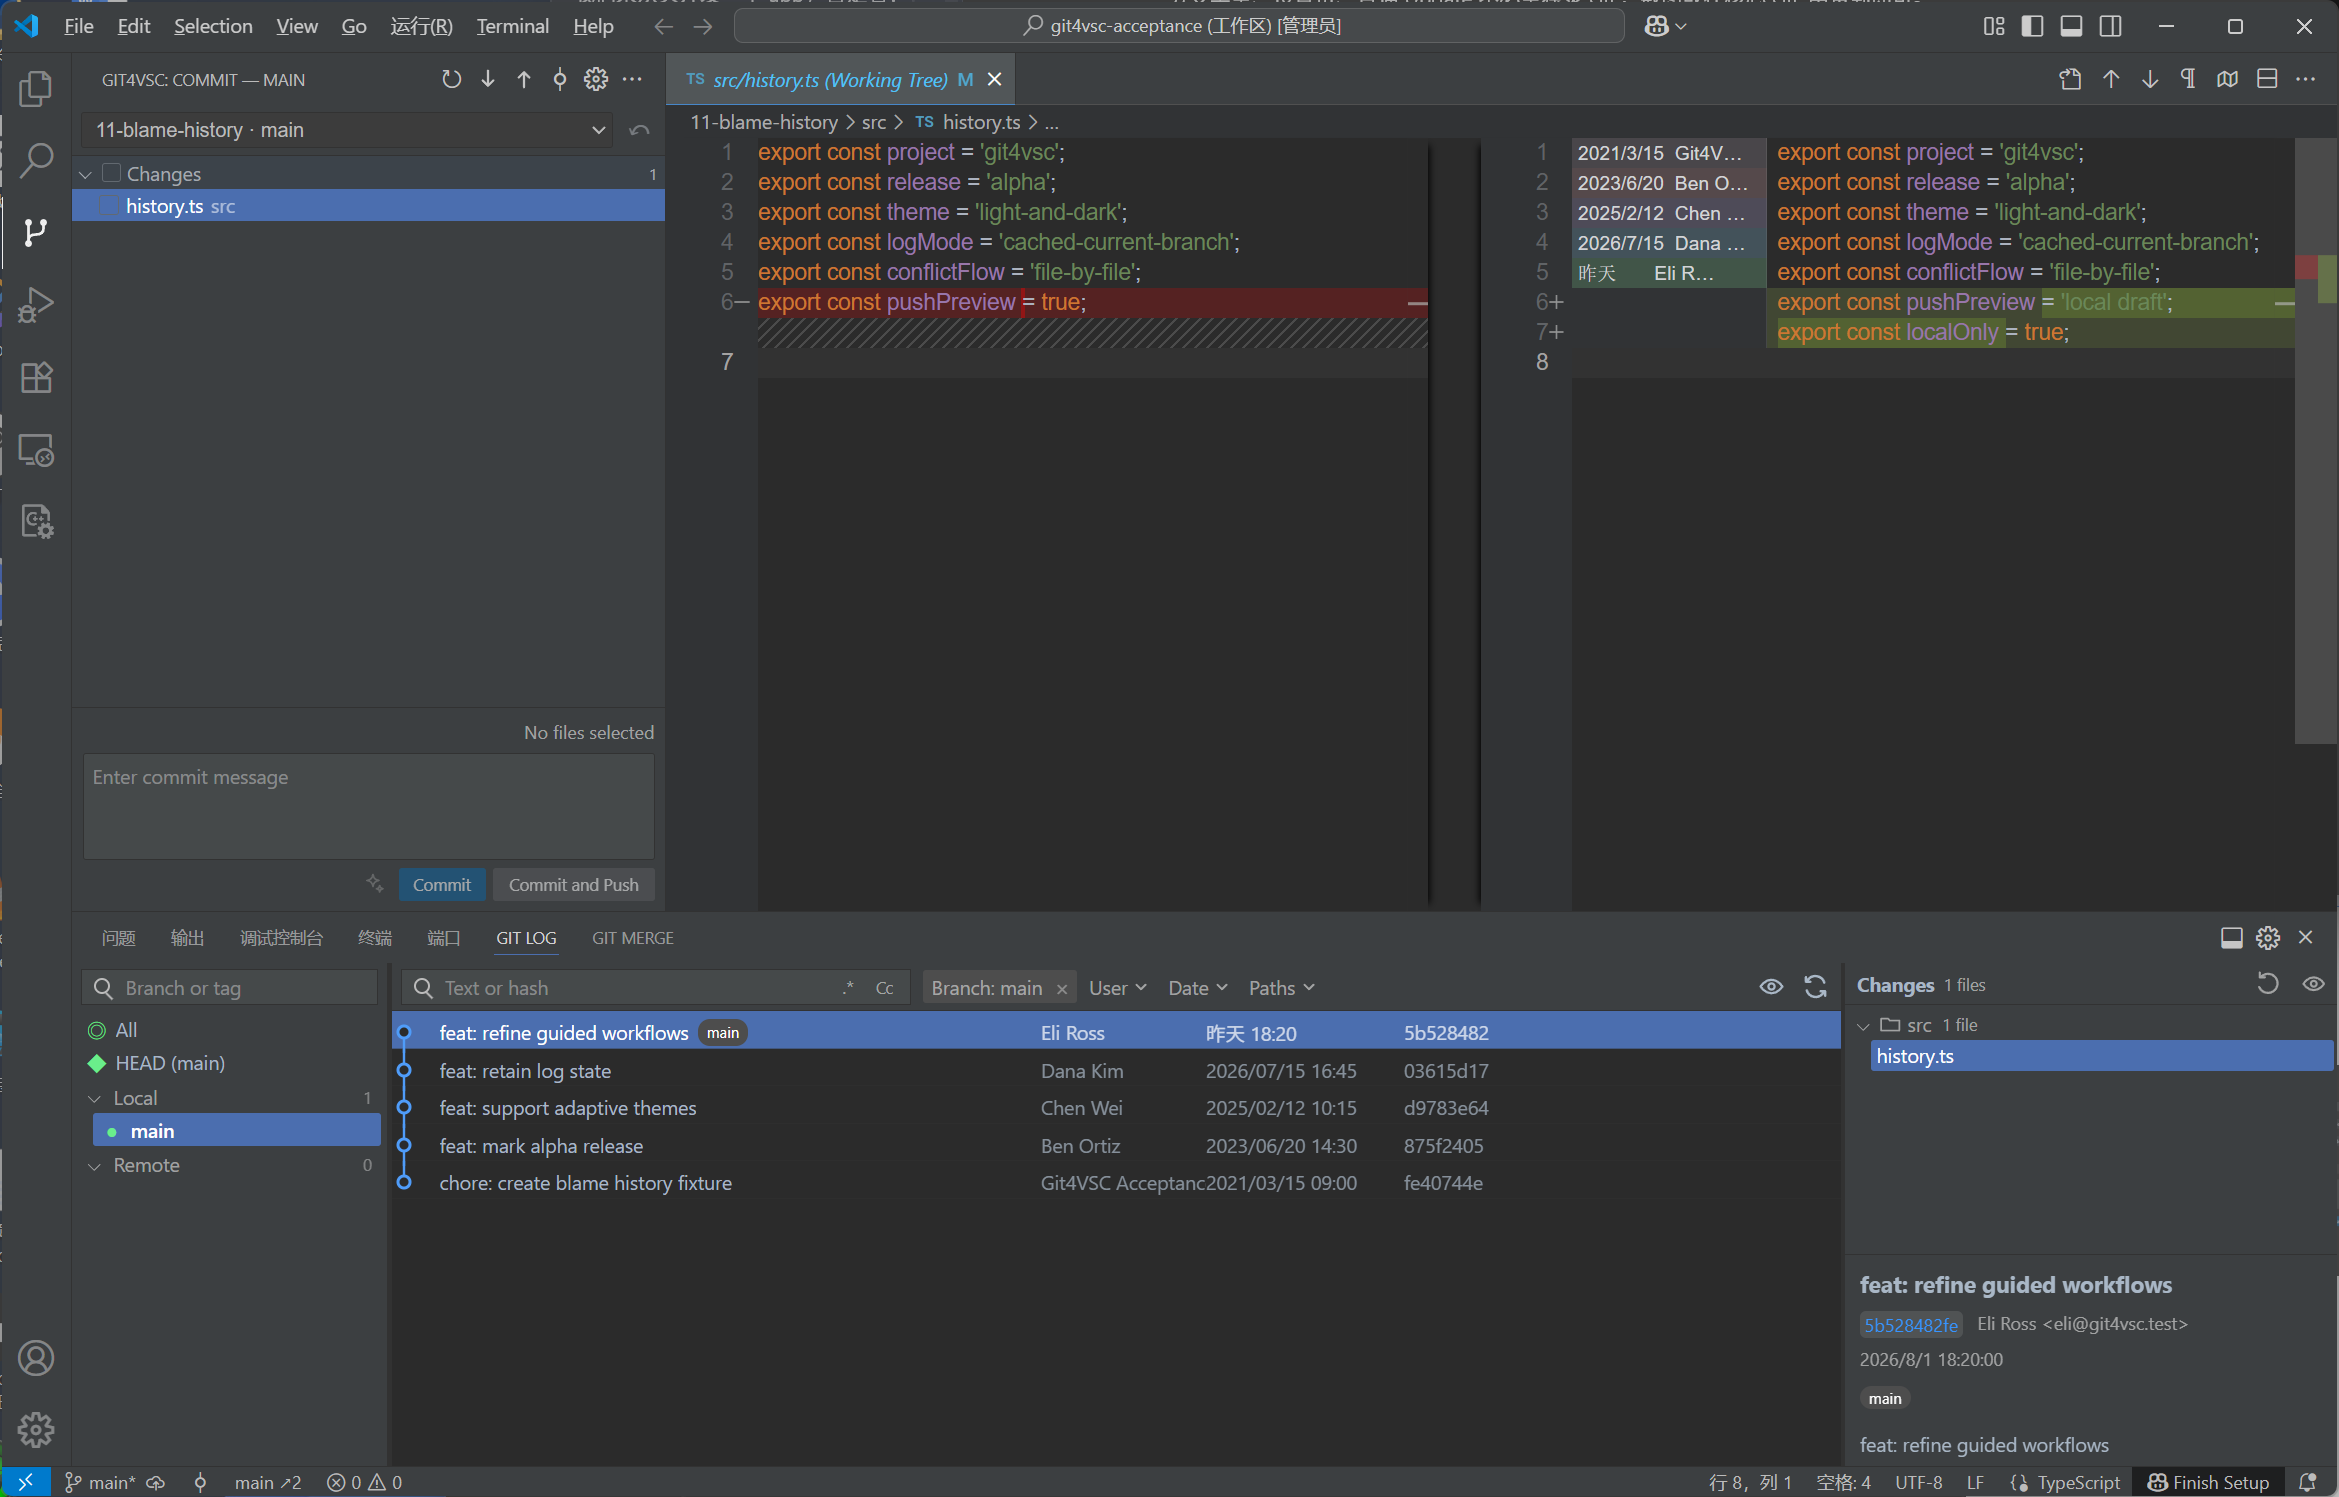The width and height of the screenshot is (2339, 1497).
Task: Check the Changes group checkbox
Action: click(112, 173)
